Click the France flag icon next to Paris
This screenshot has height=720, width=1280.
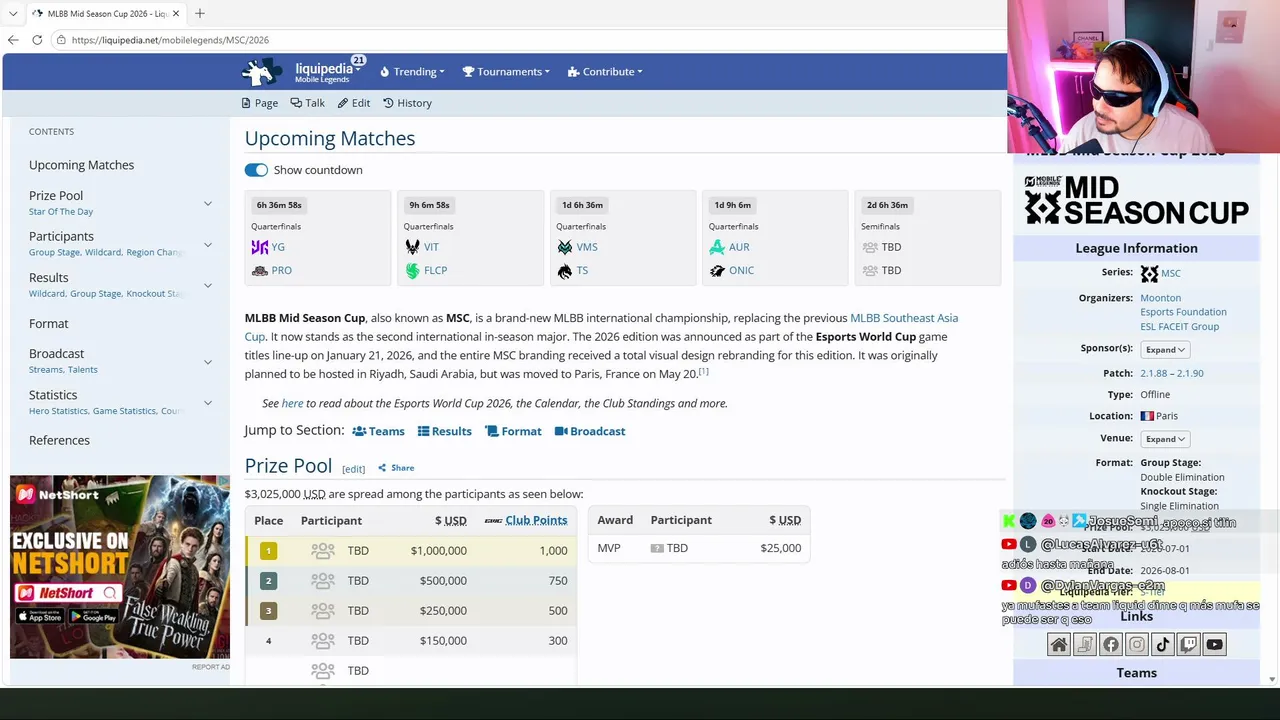click(1147, 416)
